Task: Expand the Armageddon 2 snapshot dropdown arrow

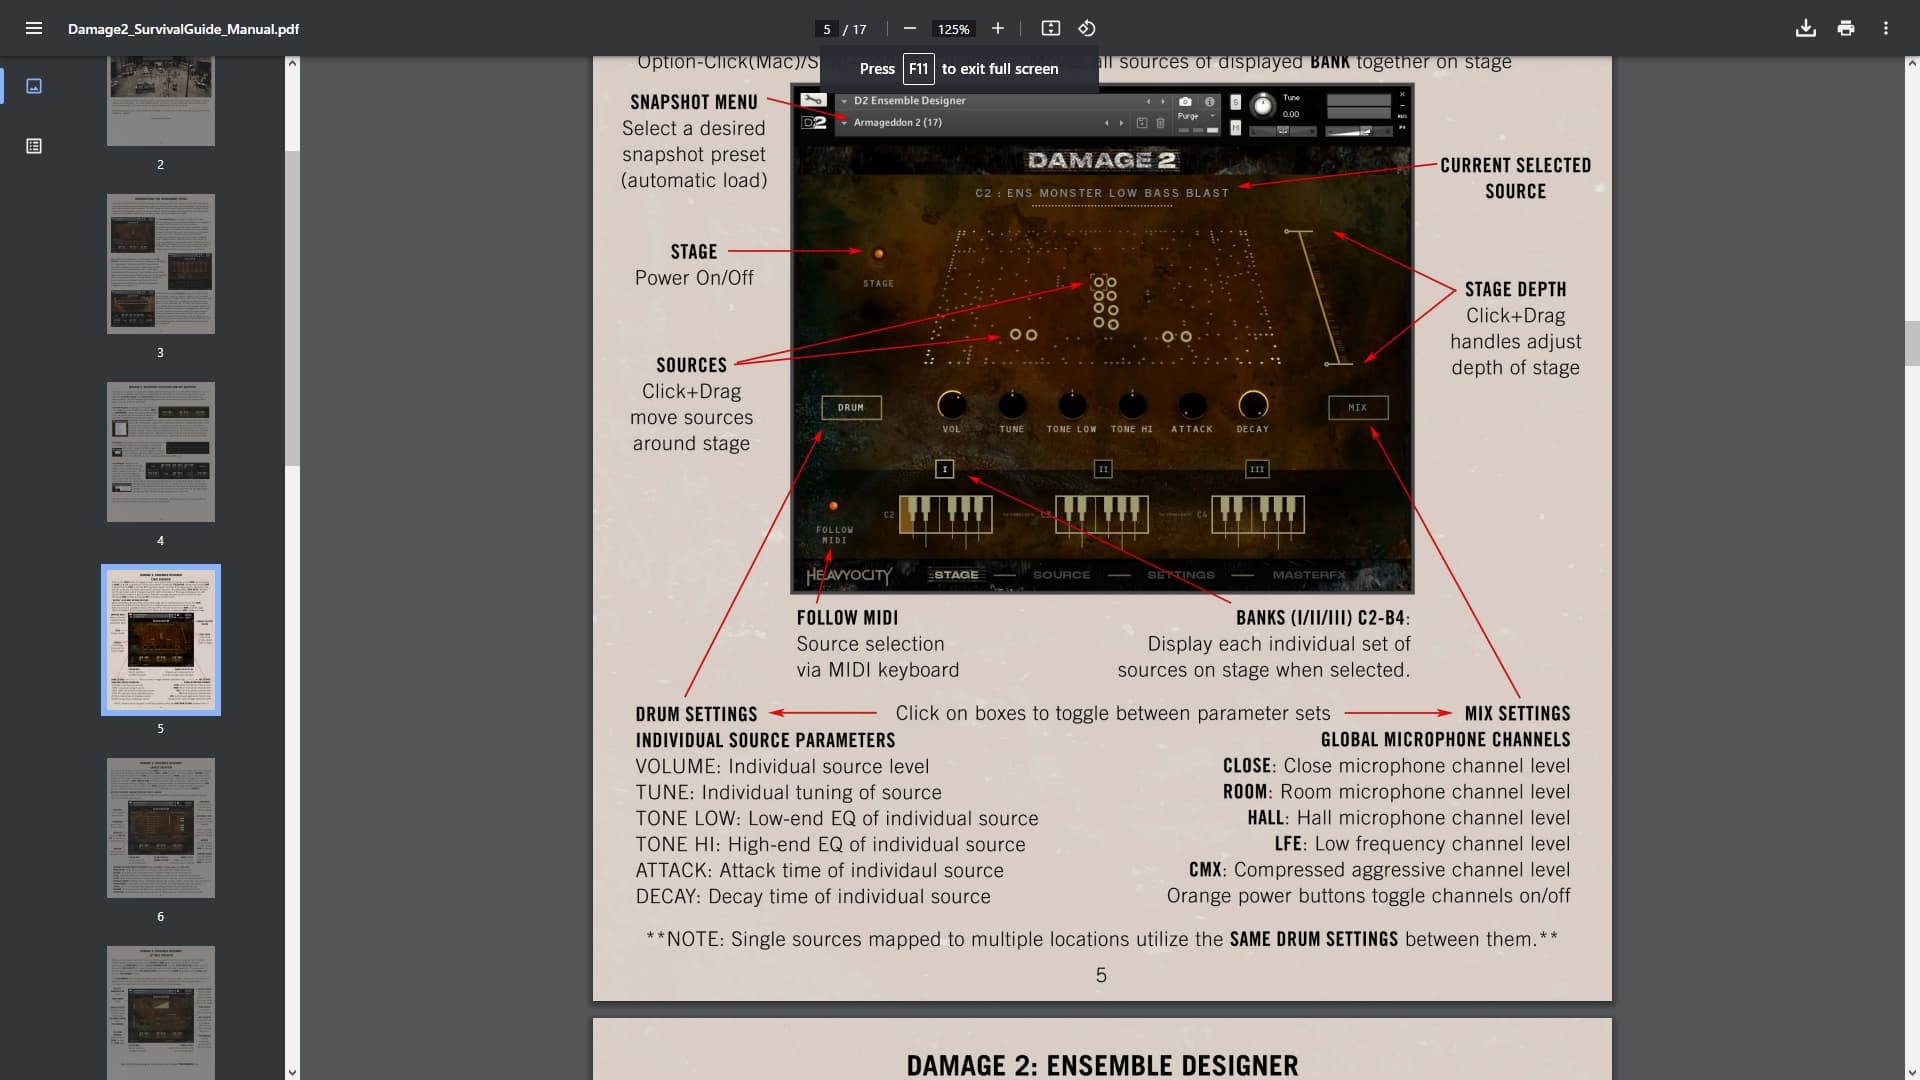Action: click(844, 122)
